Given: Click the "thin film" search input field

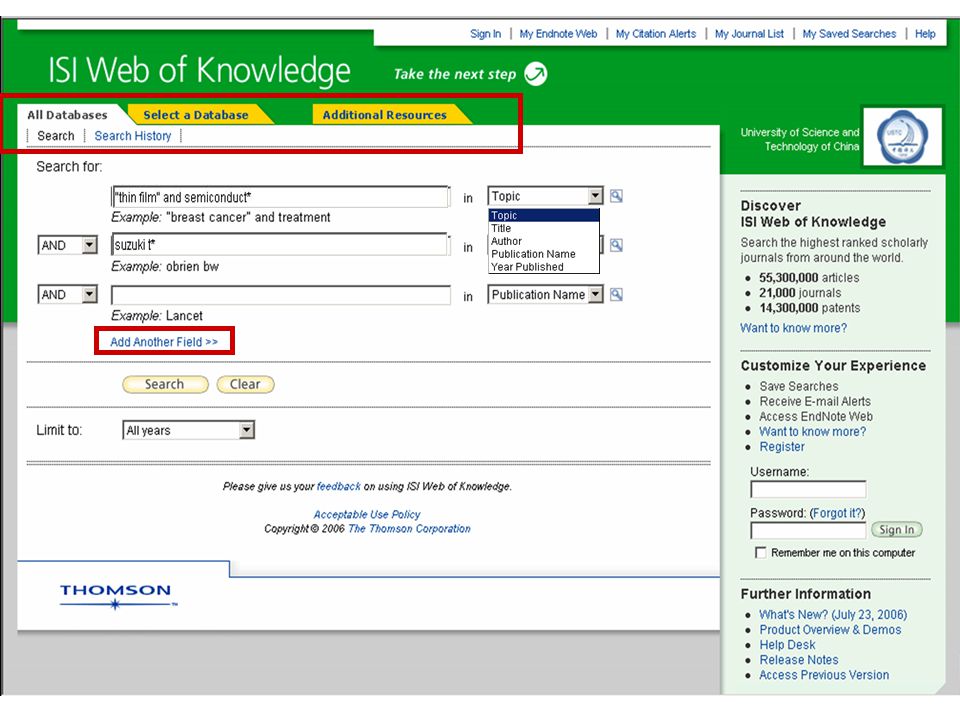Looking at the screenshot, I should pos(280,197).
